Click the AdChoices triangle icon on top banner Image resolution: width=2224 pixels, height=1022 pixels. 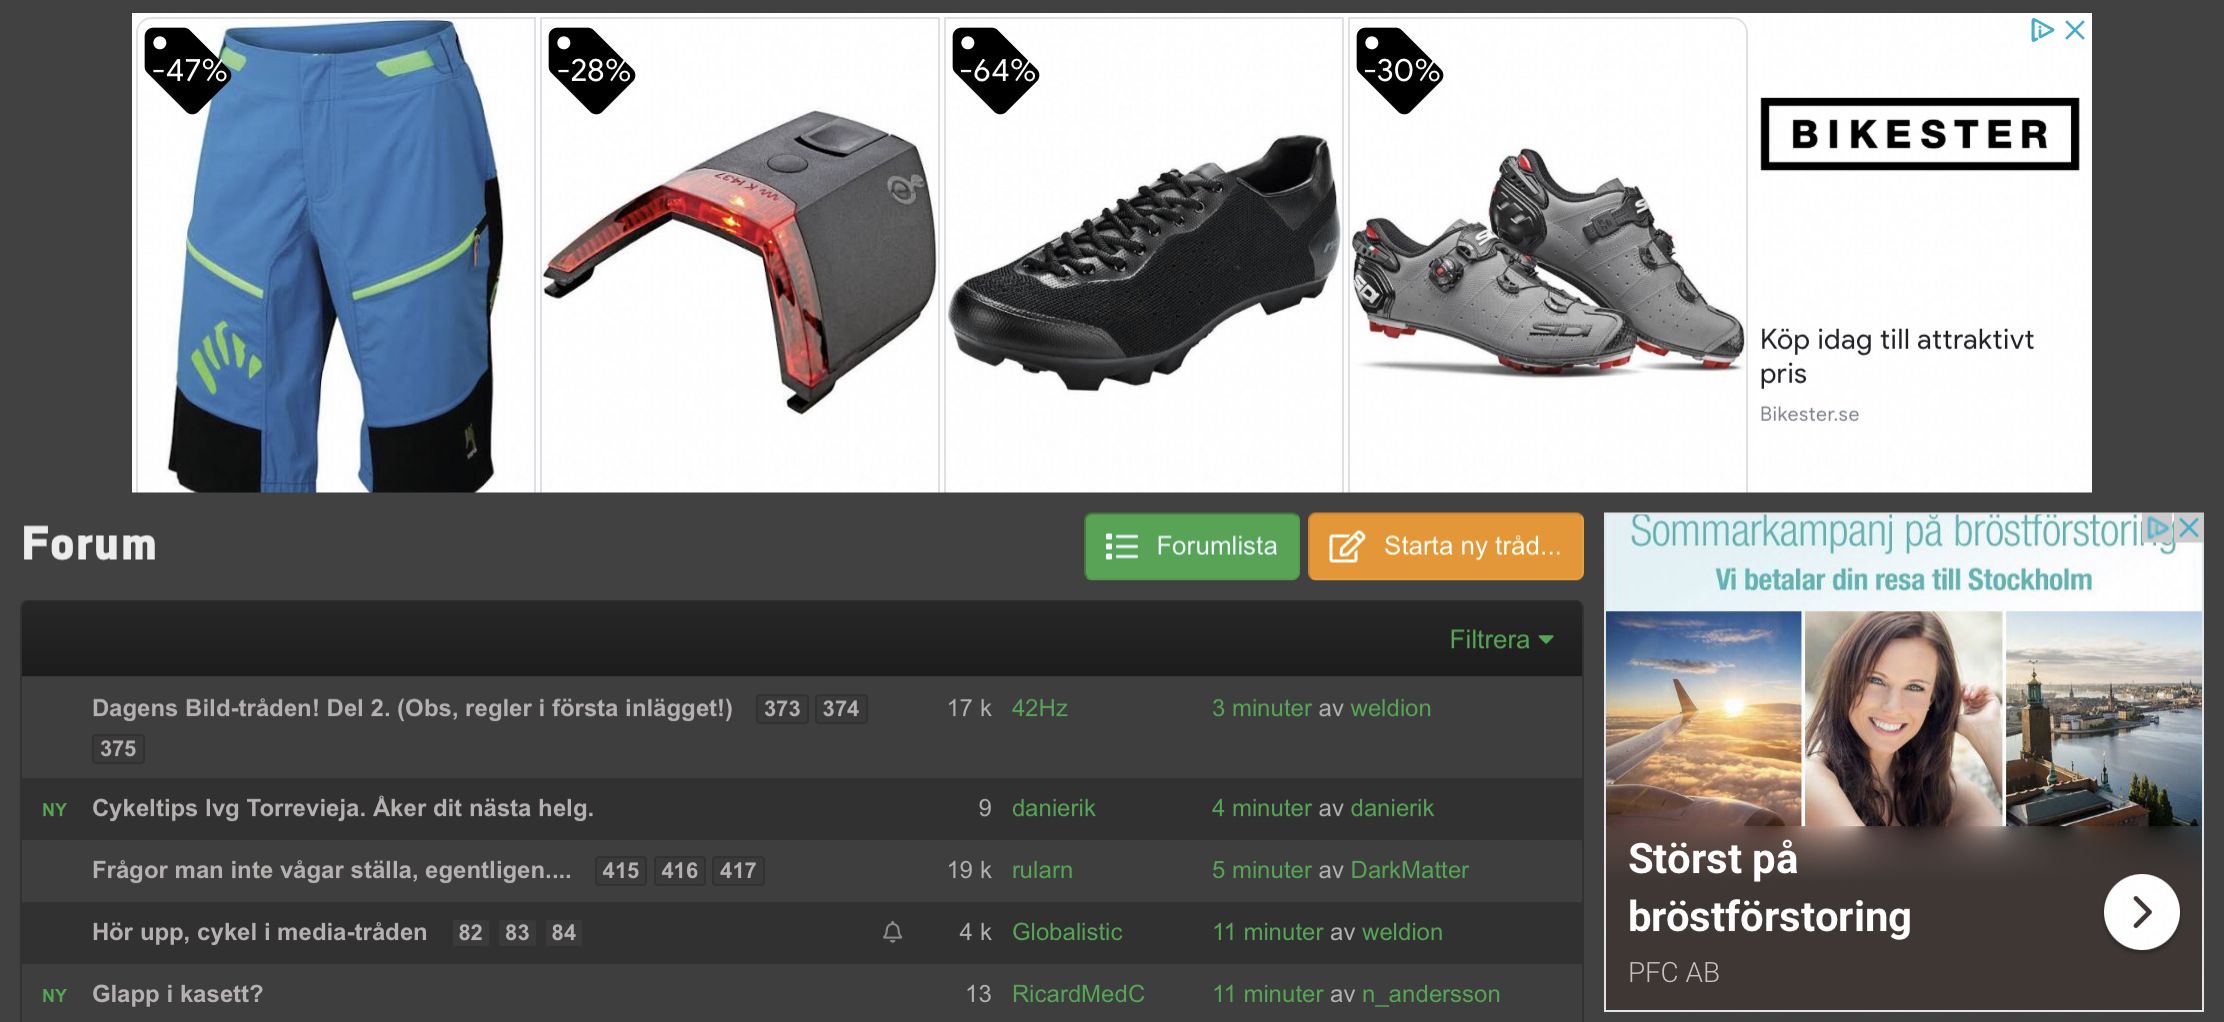[2041, 30]
